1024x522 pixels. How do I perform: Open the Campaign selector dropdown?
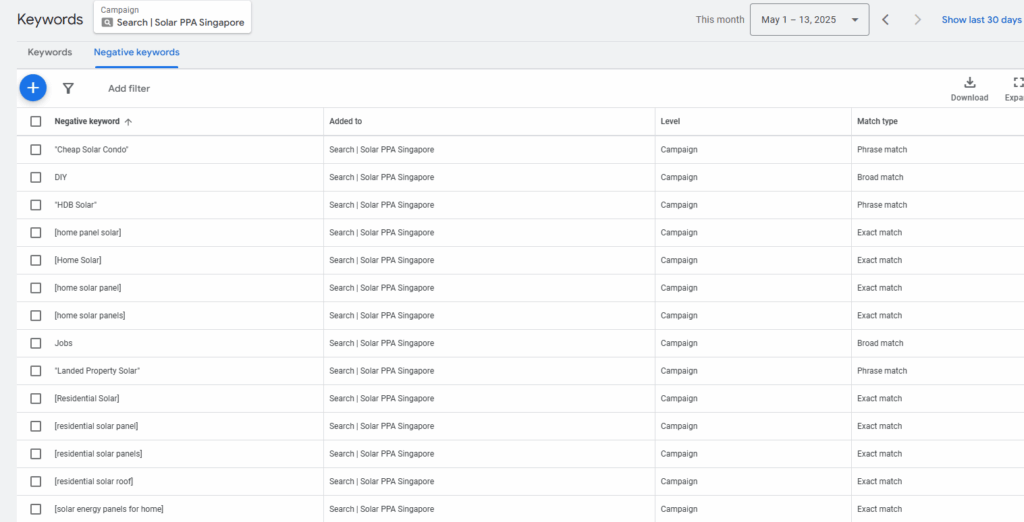coord(172,17)
